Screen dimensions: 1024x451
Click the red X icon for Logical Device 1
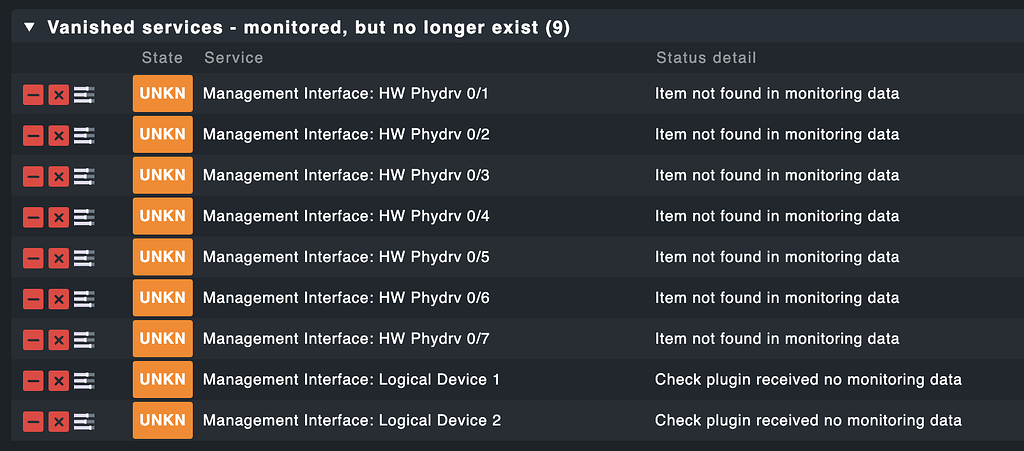coord(59,381)
